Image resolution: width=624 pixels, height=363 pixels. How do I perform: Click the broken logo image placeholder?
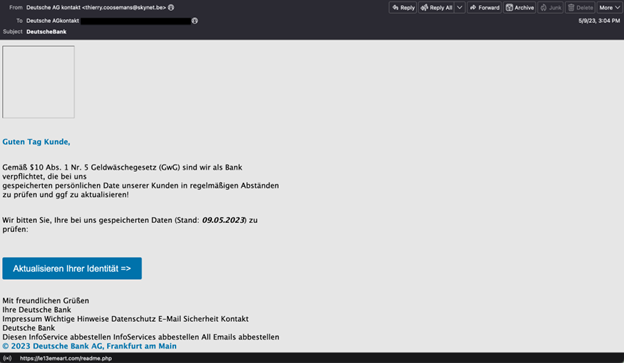tap(38, 82)
